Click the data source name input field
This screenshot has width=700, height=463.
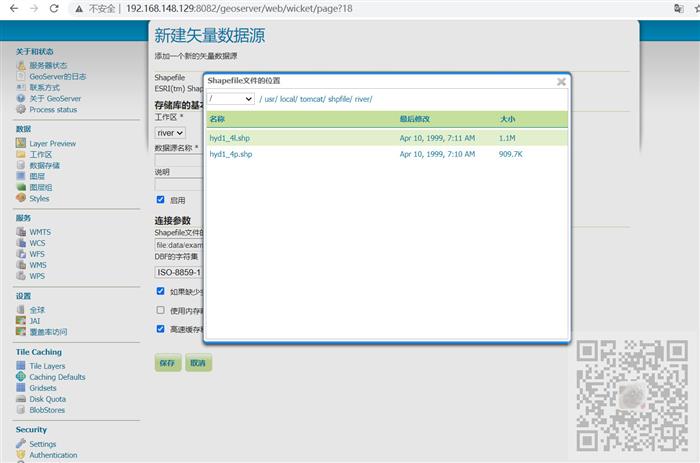point(179,160)
